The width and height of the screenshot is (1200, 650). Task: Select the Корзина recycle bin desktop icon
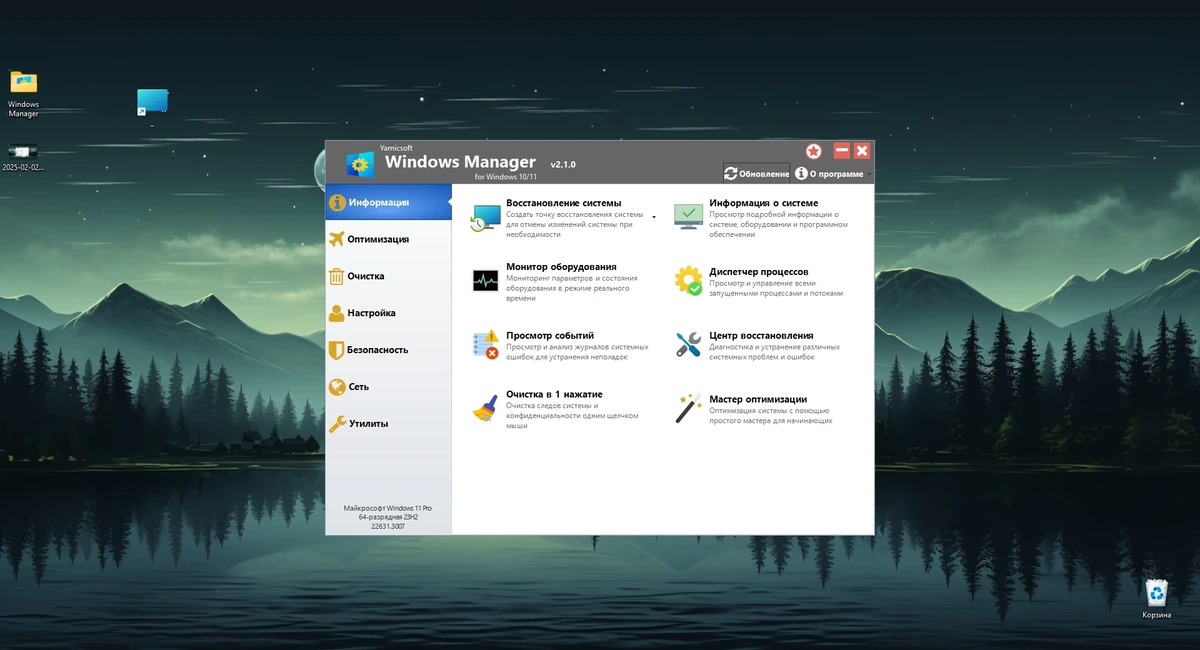[1157, 599]
